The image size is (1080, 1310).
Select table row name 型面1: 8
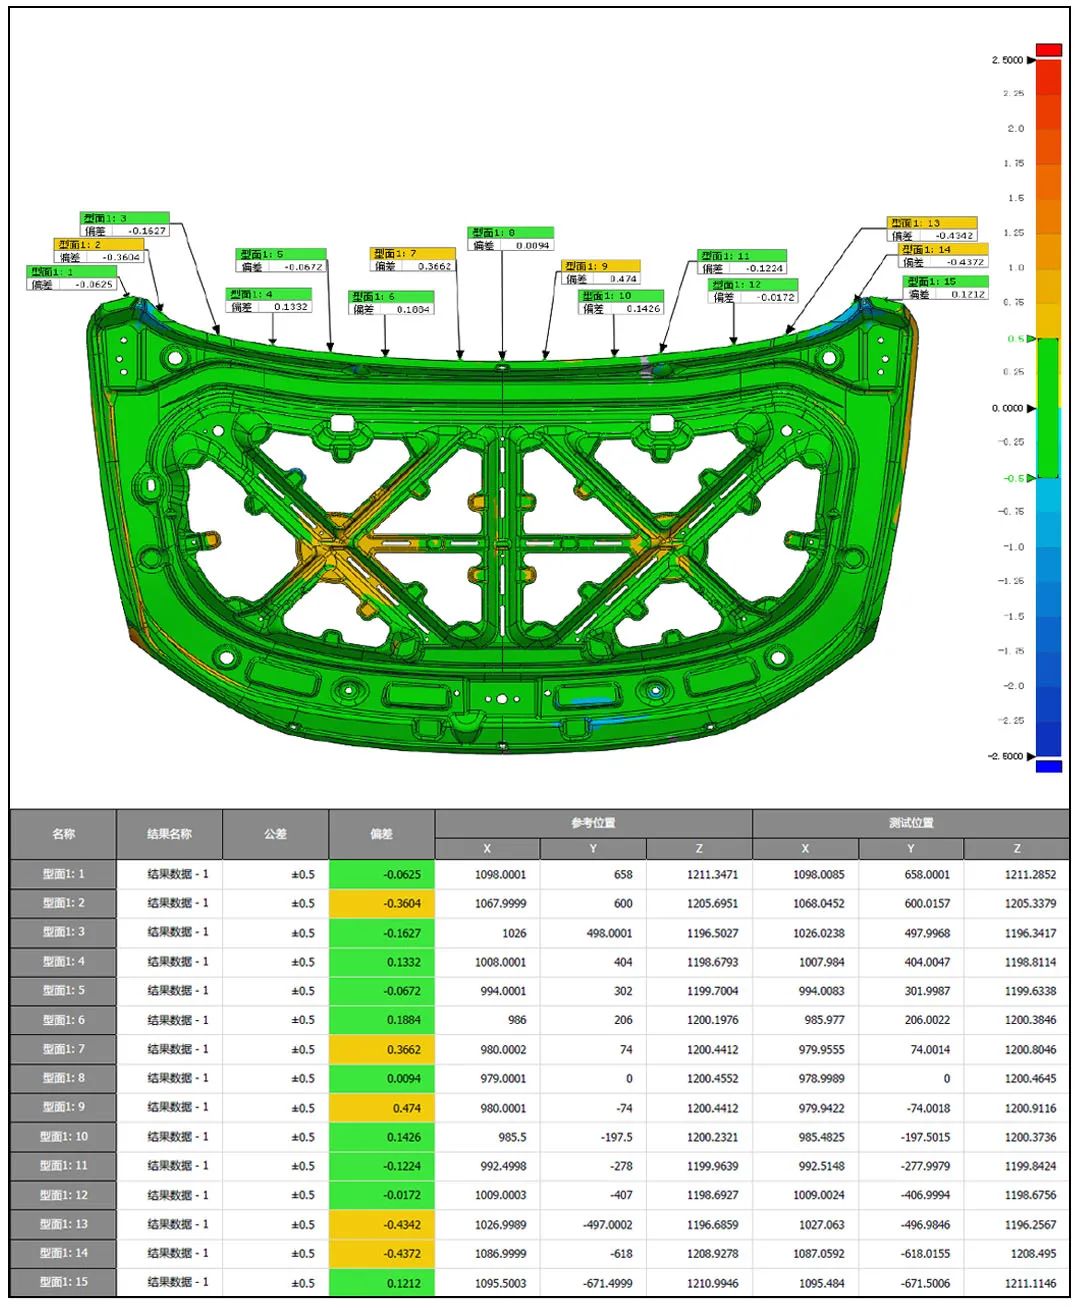[x=64, y=1078]
